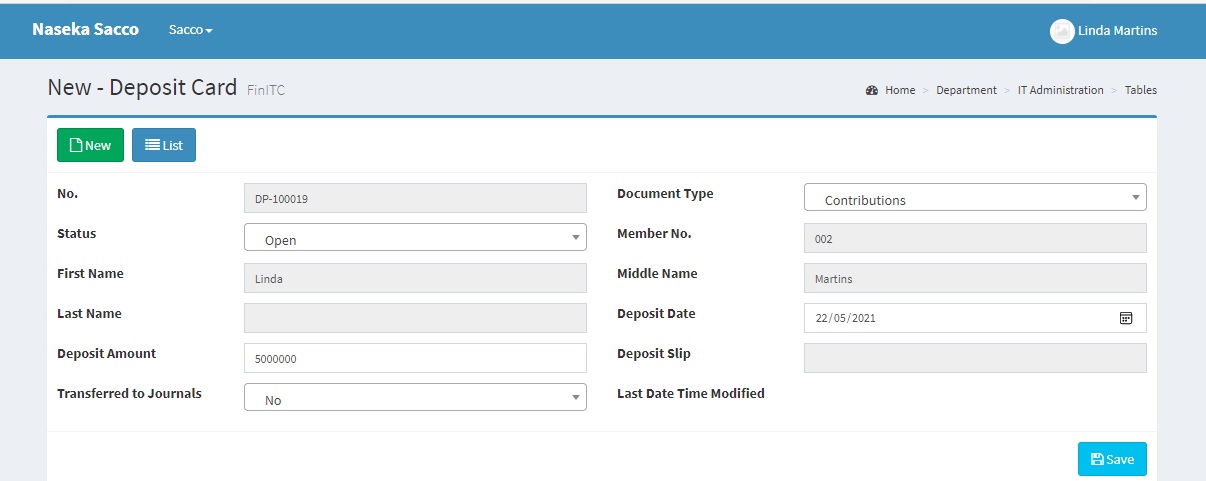Click the Deposit Amount input field
Screen dimensions: 1206x481
(415, 358)
